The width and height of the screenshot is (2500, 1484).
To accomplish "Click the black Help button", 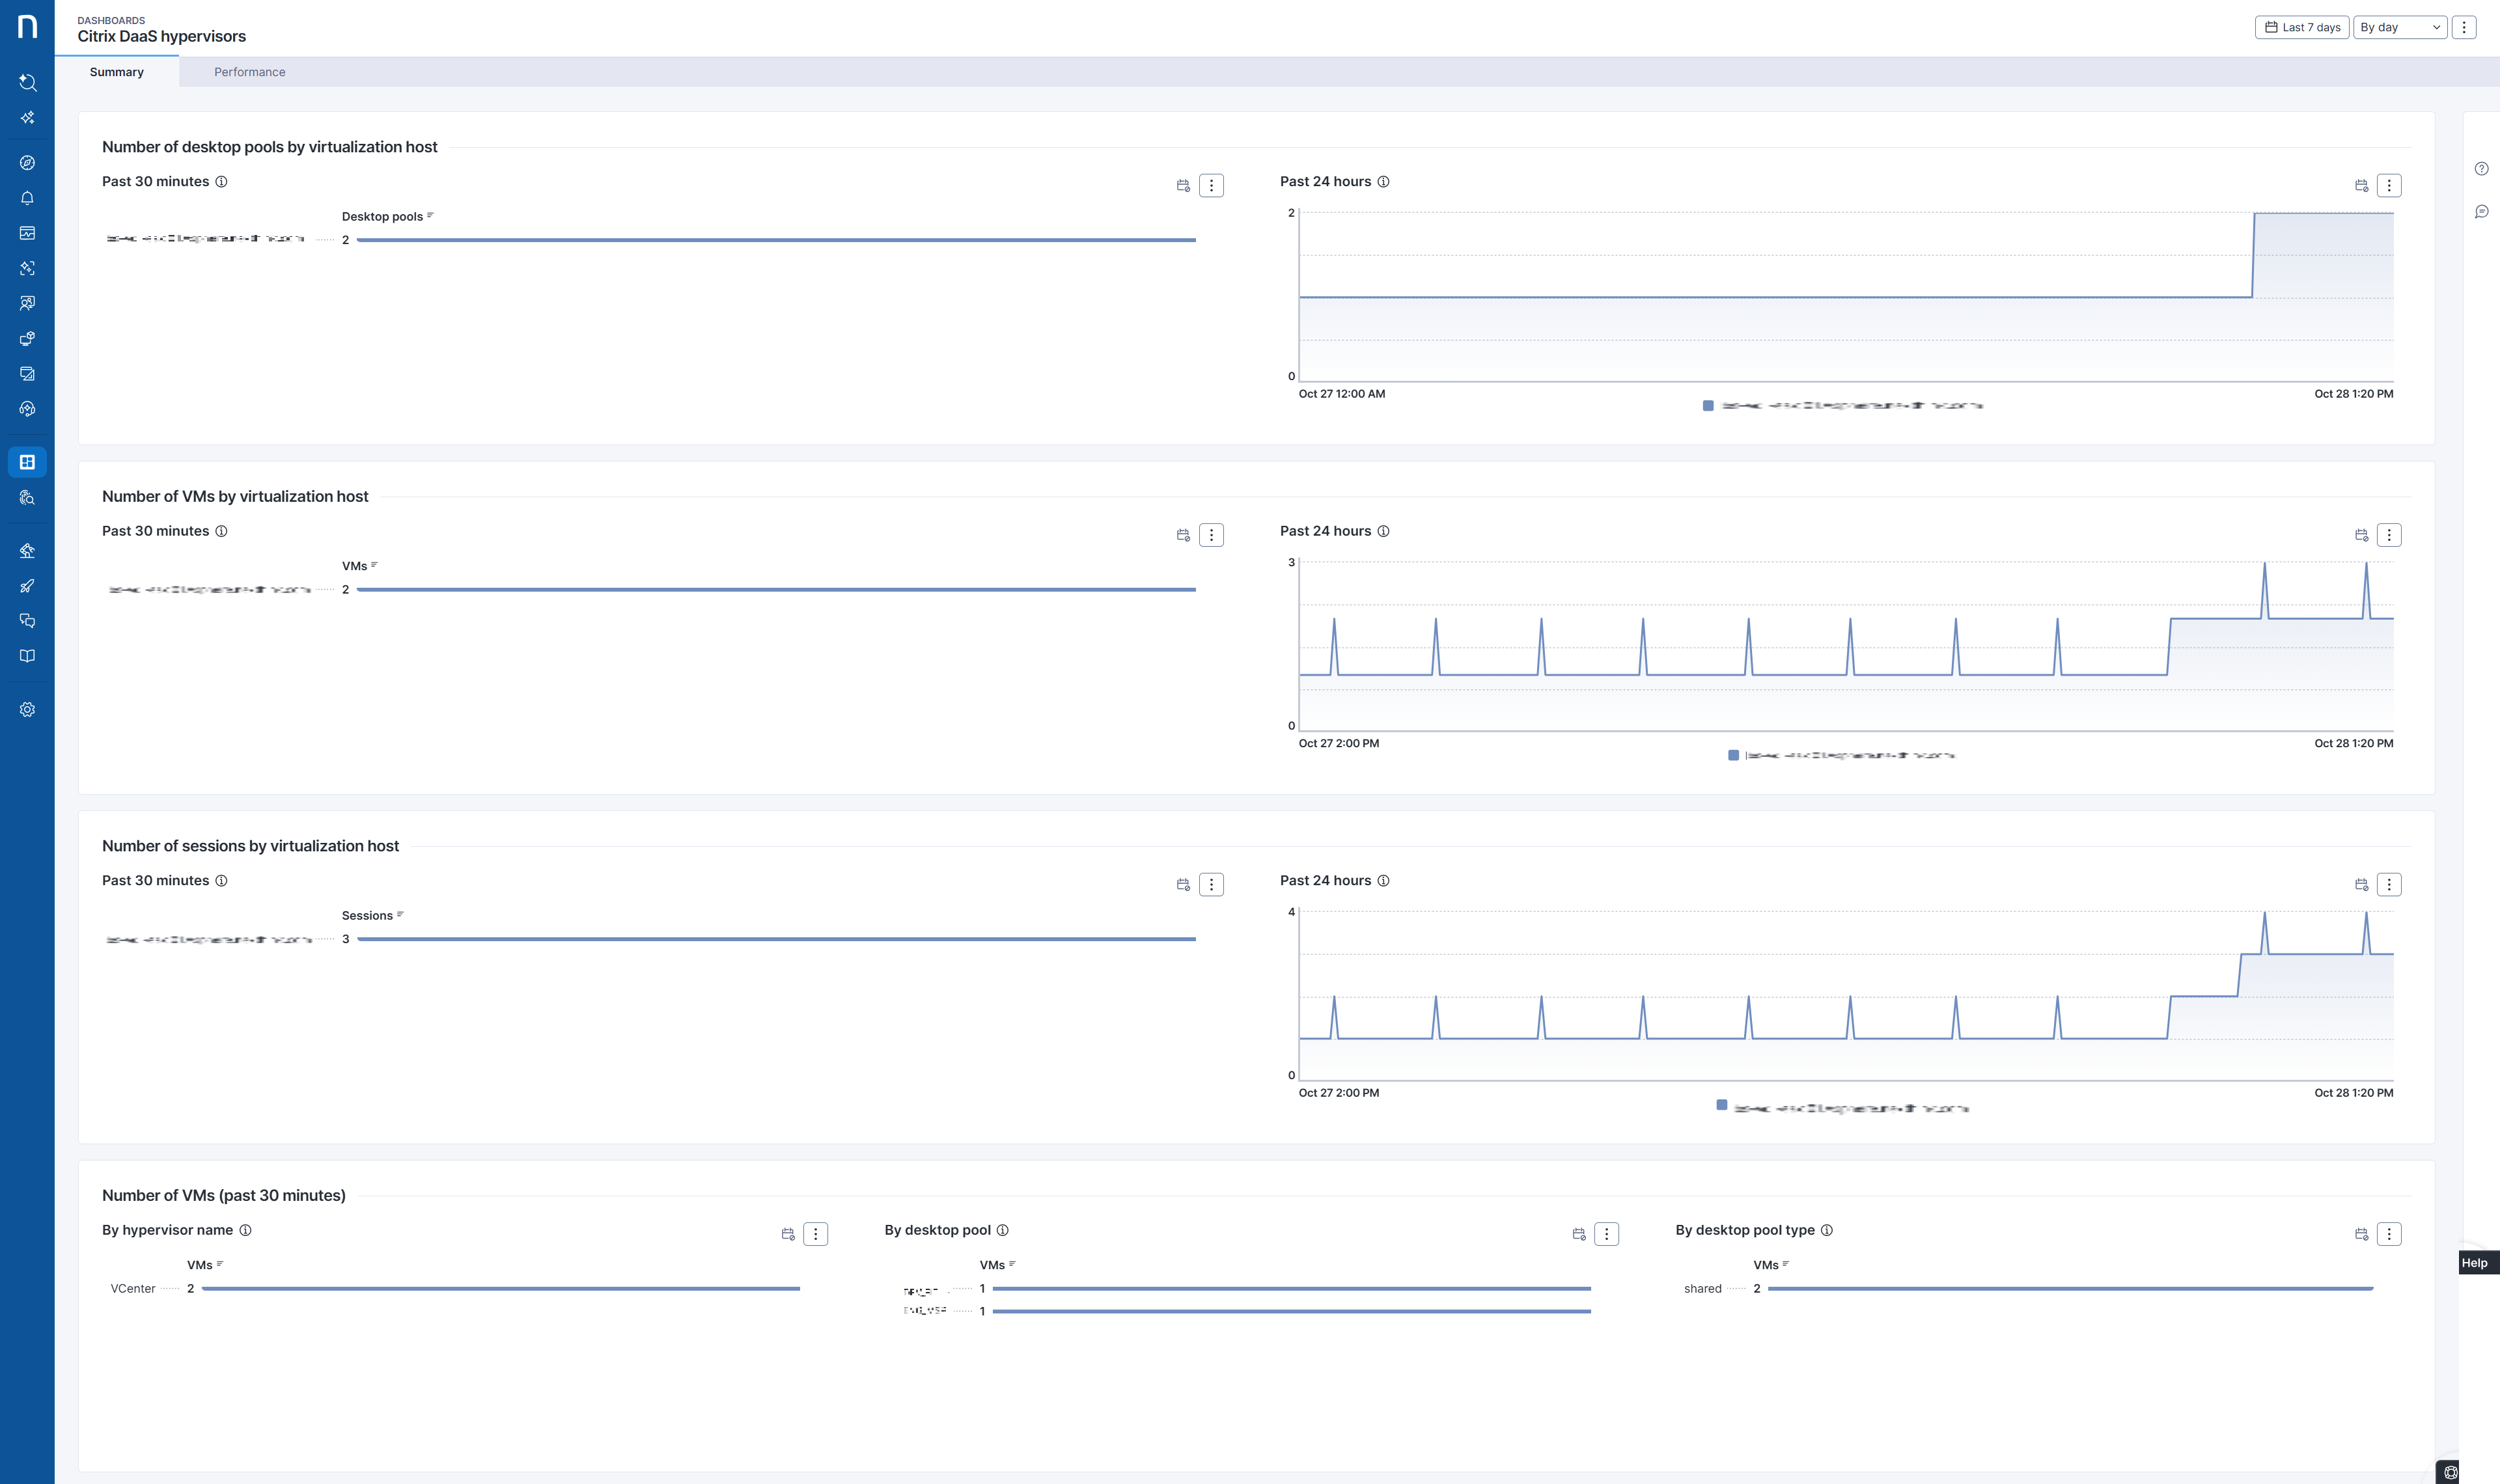I will point(2474,1263).
